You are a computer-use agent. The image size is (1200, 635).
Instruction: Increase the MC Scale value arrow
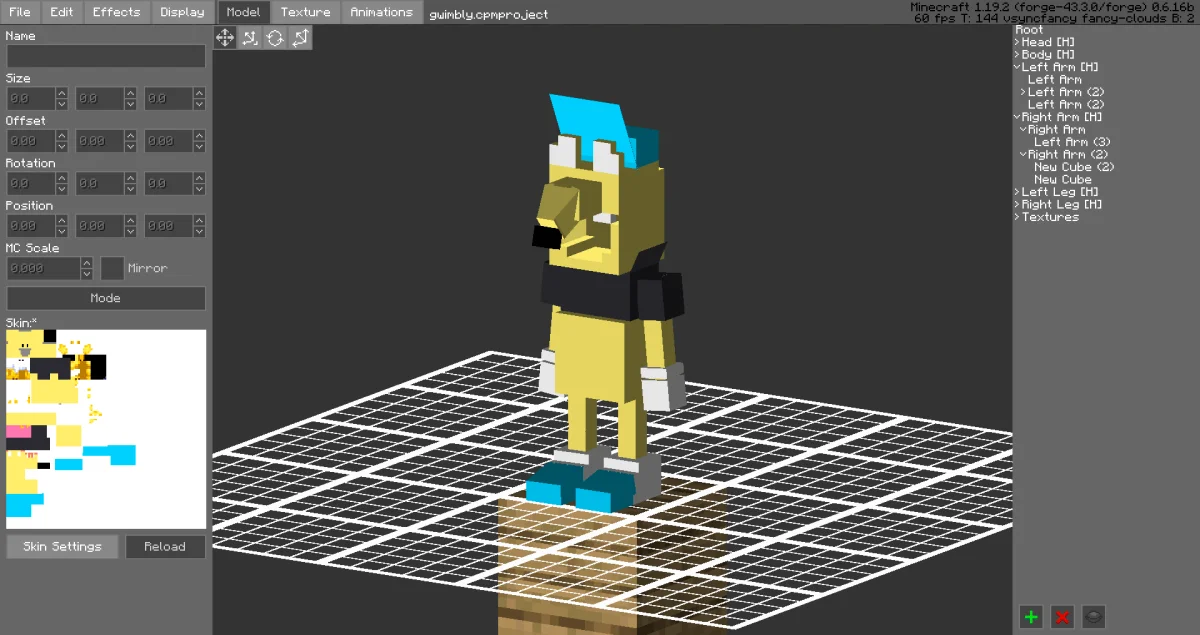tap(87, 263)
